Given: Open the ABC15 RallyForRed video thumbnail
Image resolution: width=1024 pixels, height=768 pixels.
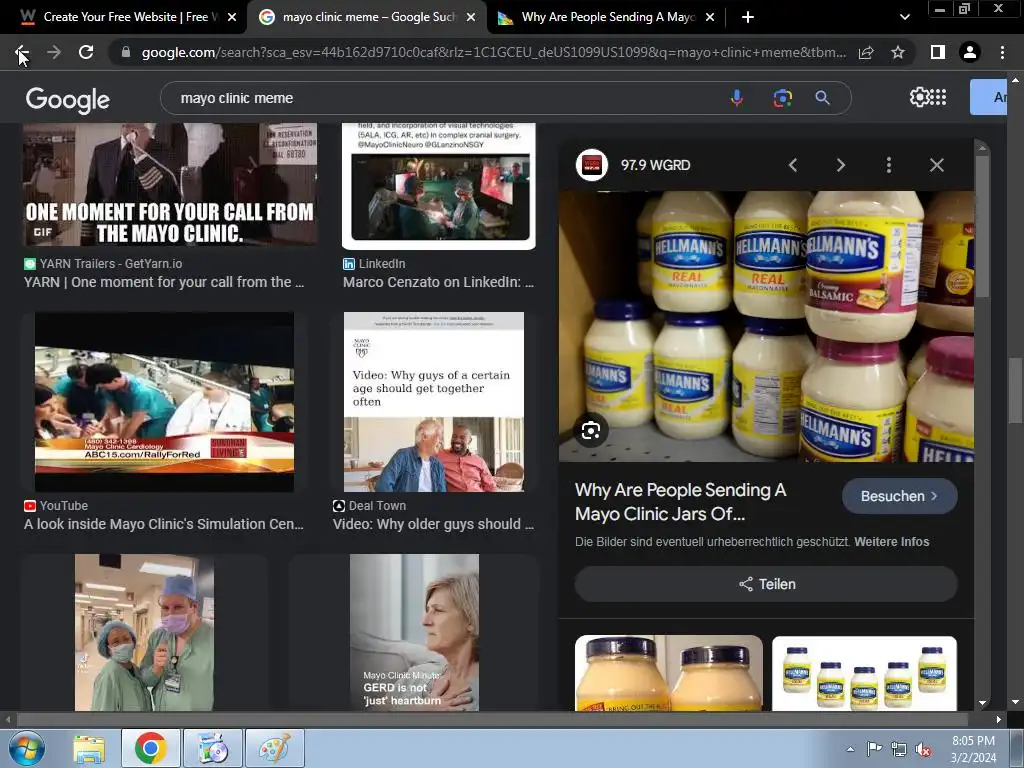Looking at the screenshot, I should point(164,402).
